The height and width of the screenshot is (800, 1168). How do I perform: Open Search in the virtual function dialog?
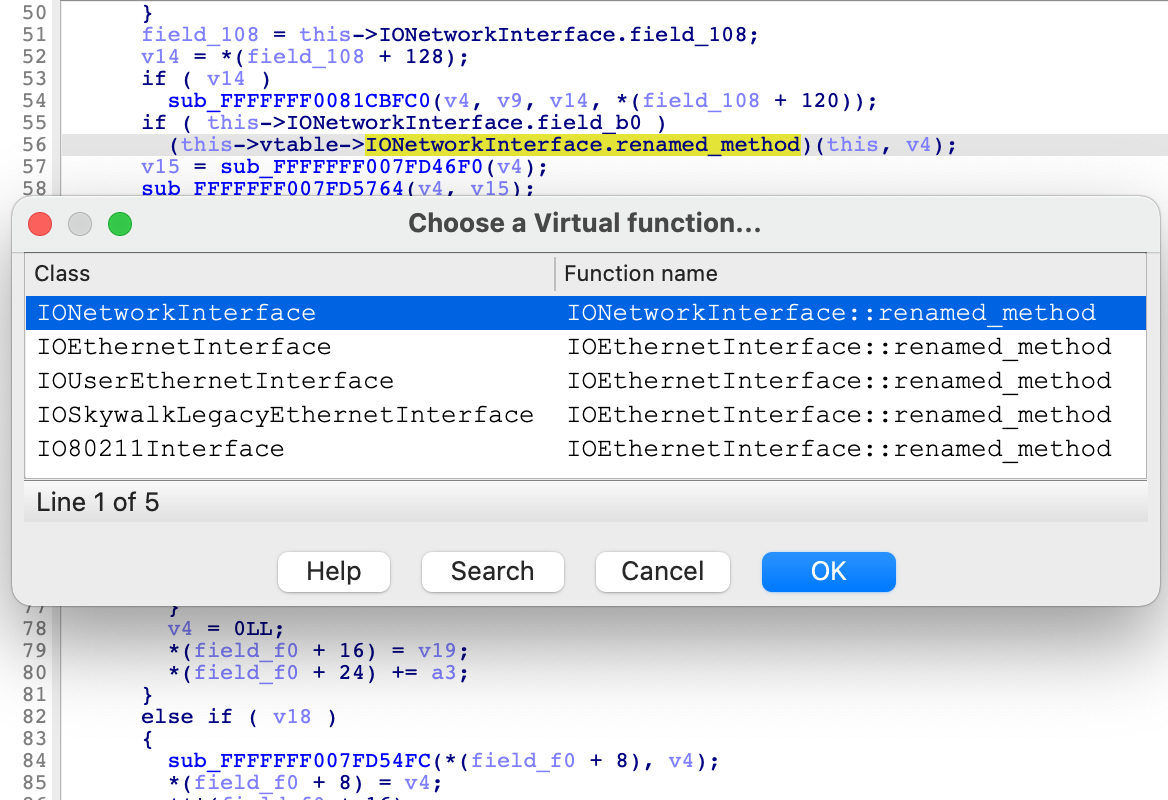[492, 571]
